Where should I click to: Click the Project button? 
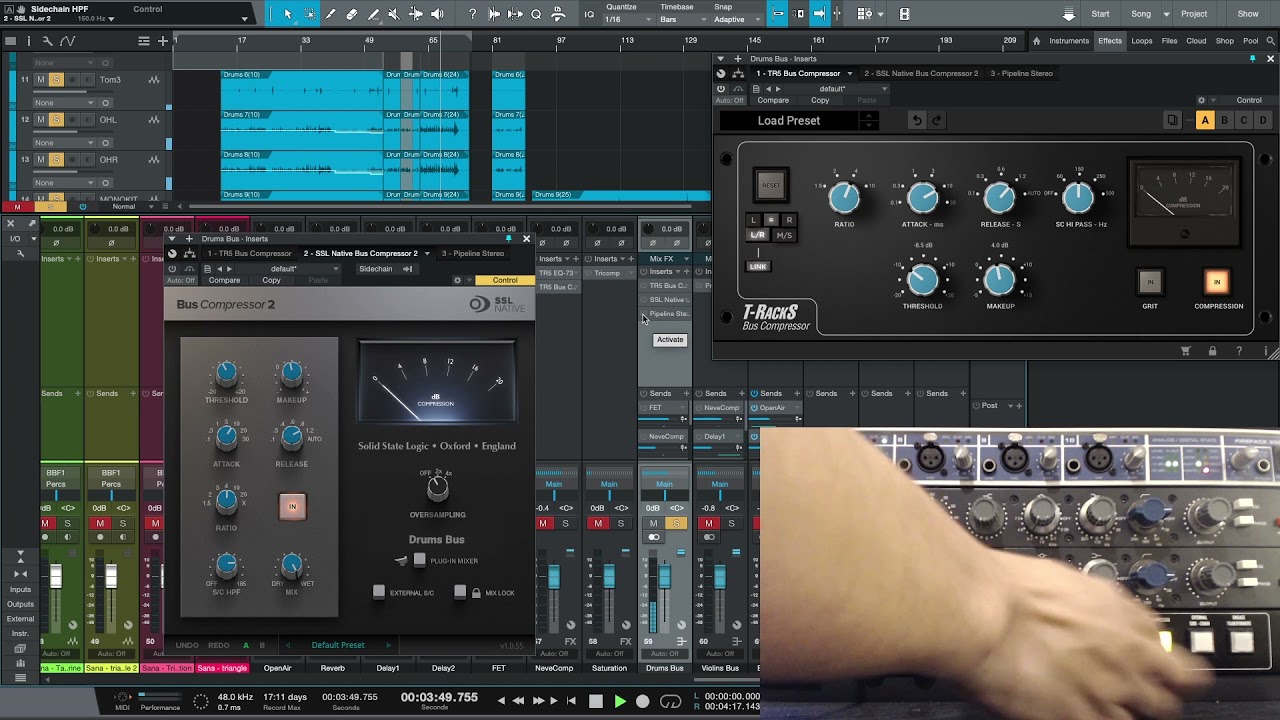pyautogui.click(x=1194, y=14)
